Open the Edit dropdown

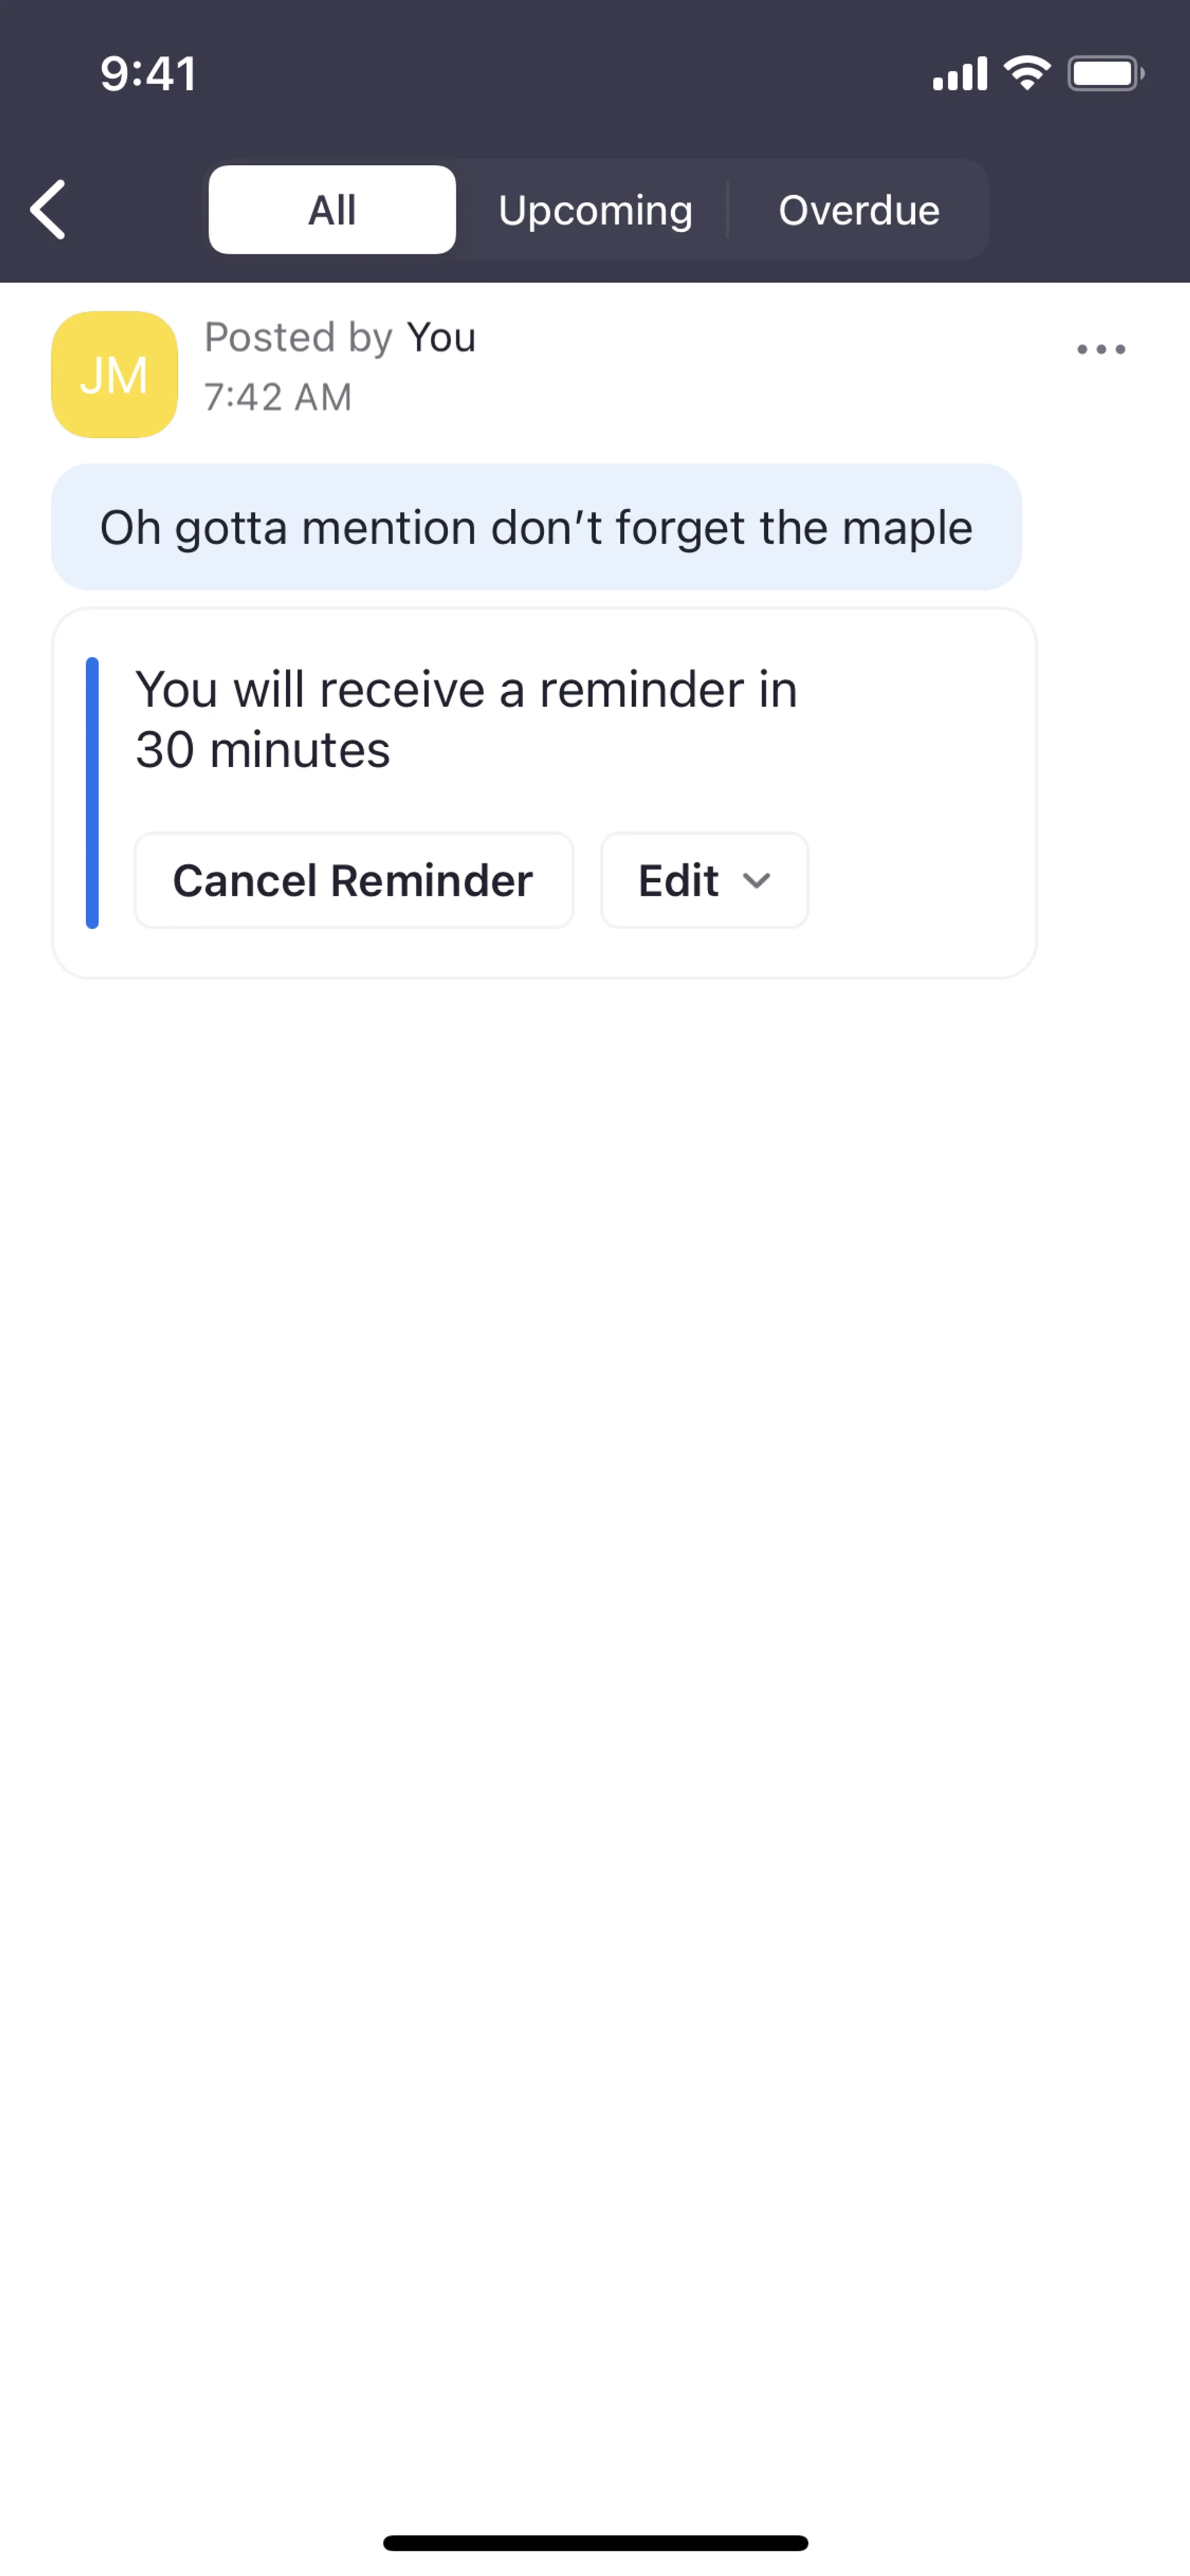point(680,881)
